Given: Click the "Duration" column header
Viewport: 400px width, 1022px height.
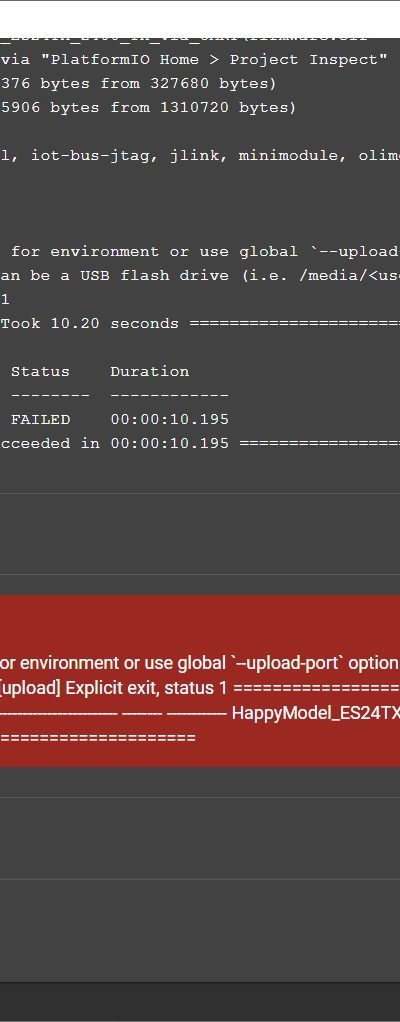Looking at the screenshot, I should 149,372.
